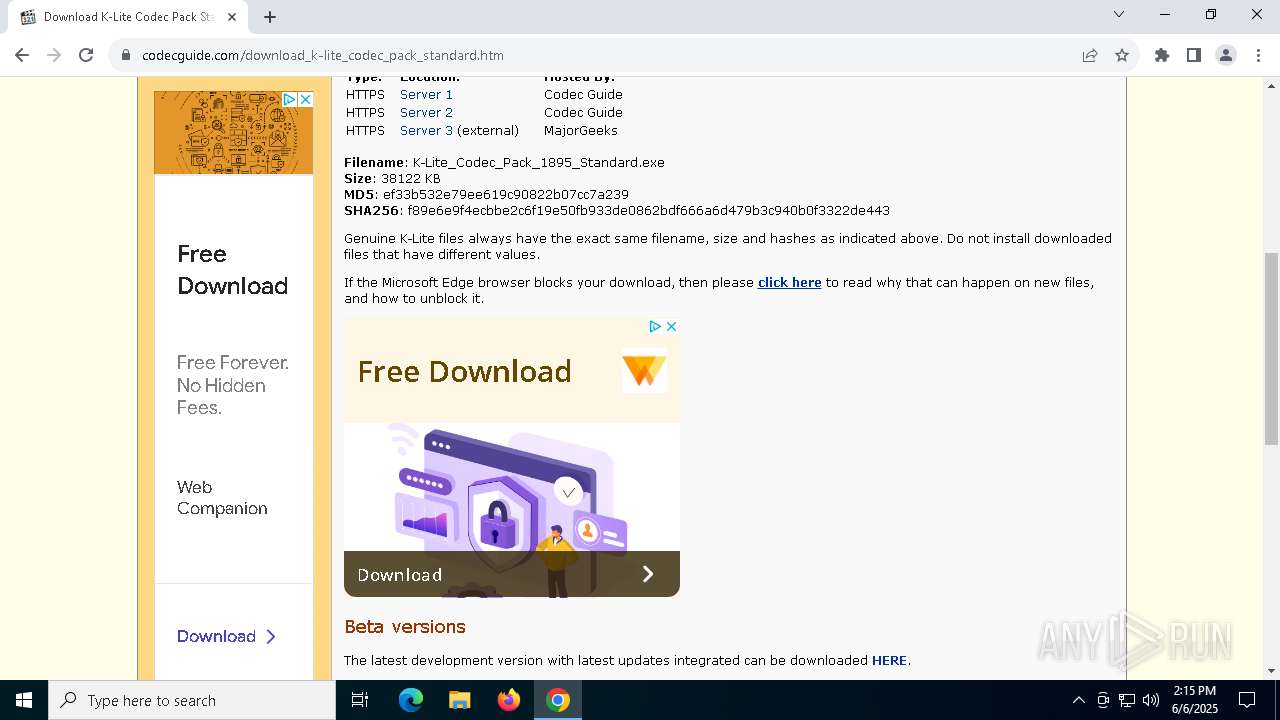Viewport: 1280px width, 720px height.
Task: Share this page from the address bar
Action: [x=1090, y=55]
